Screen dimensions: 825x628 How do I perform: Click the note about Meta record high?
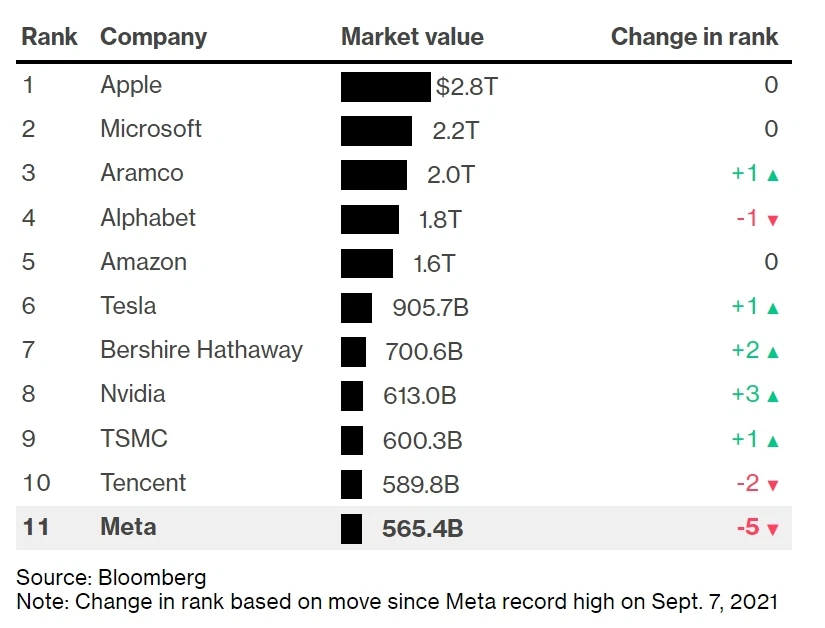(396, 602)
